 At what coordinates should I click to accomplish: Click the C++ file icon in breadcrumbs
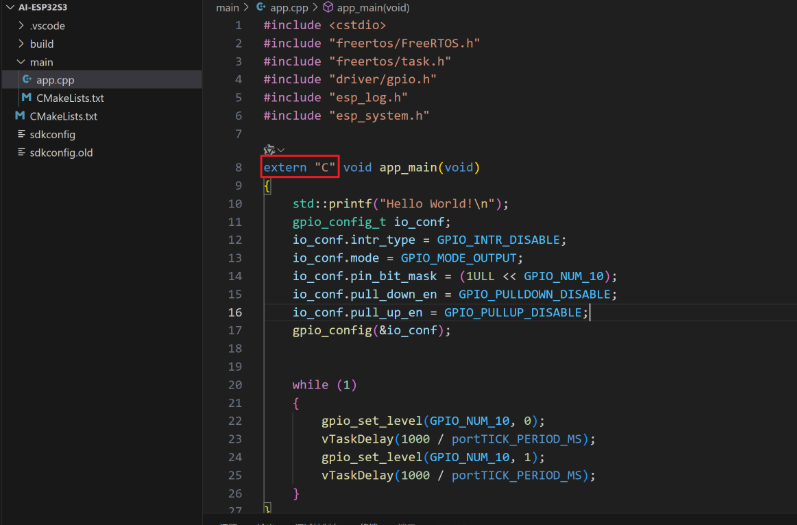[261, 7]
